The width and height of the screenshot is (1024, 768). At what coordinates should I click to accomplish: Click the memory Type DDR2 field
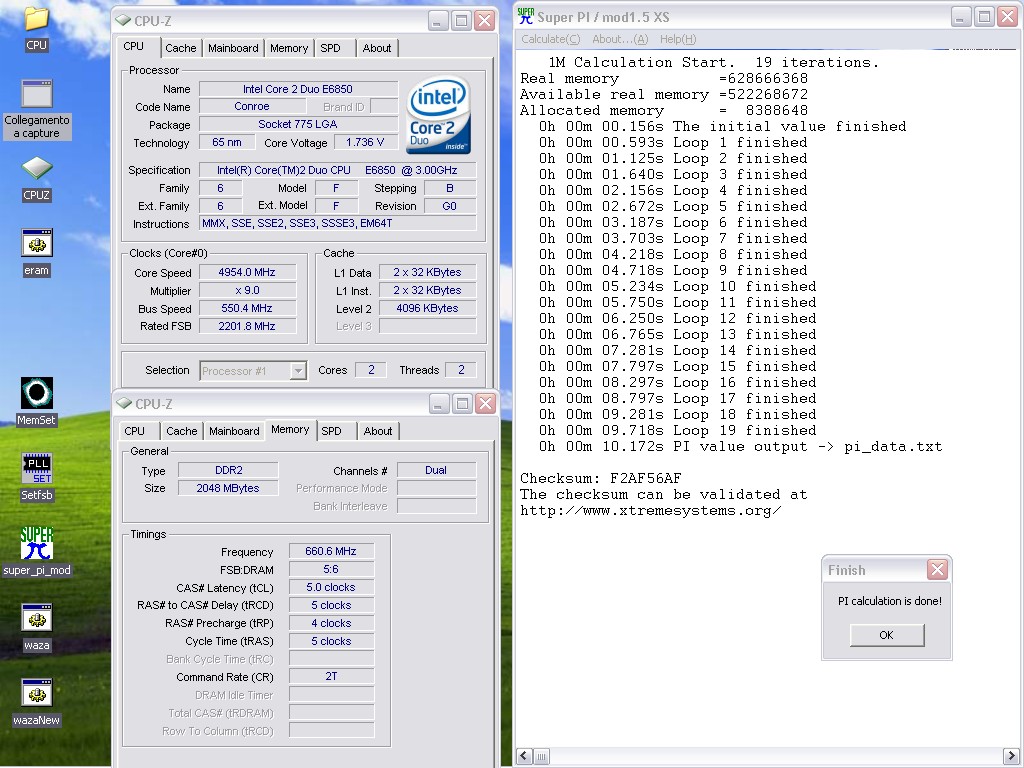pyautogui.click(x=229, y=470)
